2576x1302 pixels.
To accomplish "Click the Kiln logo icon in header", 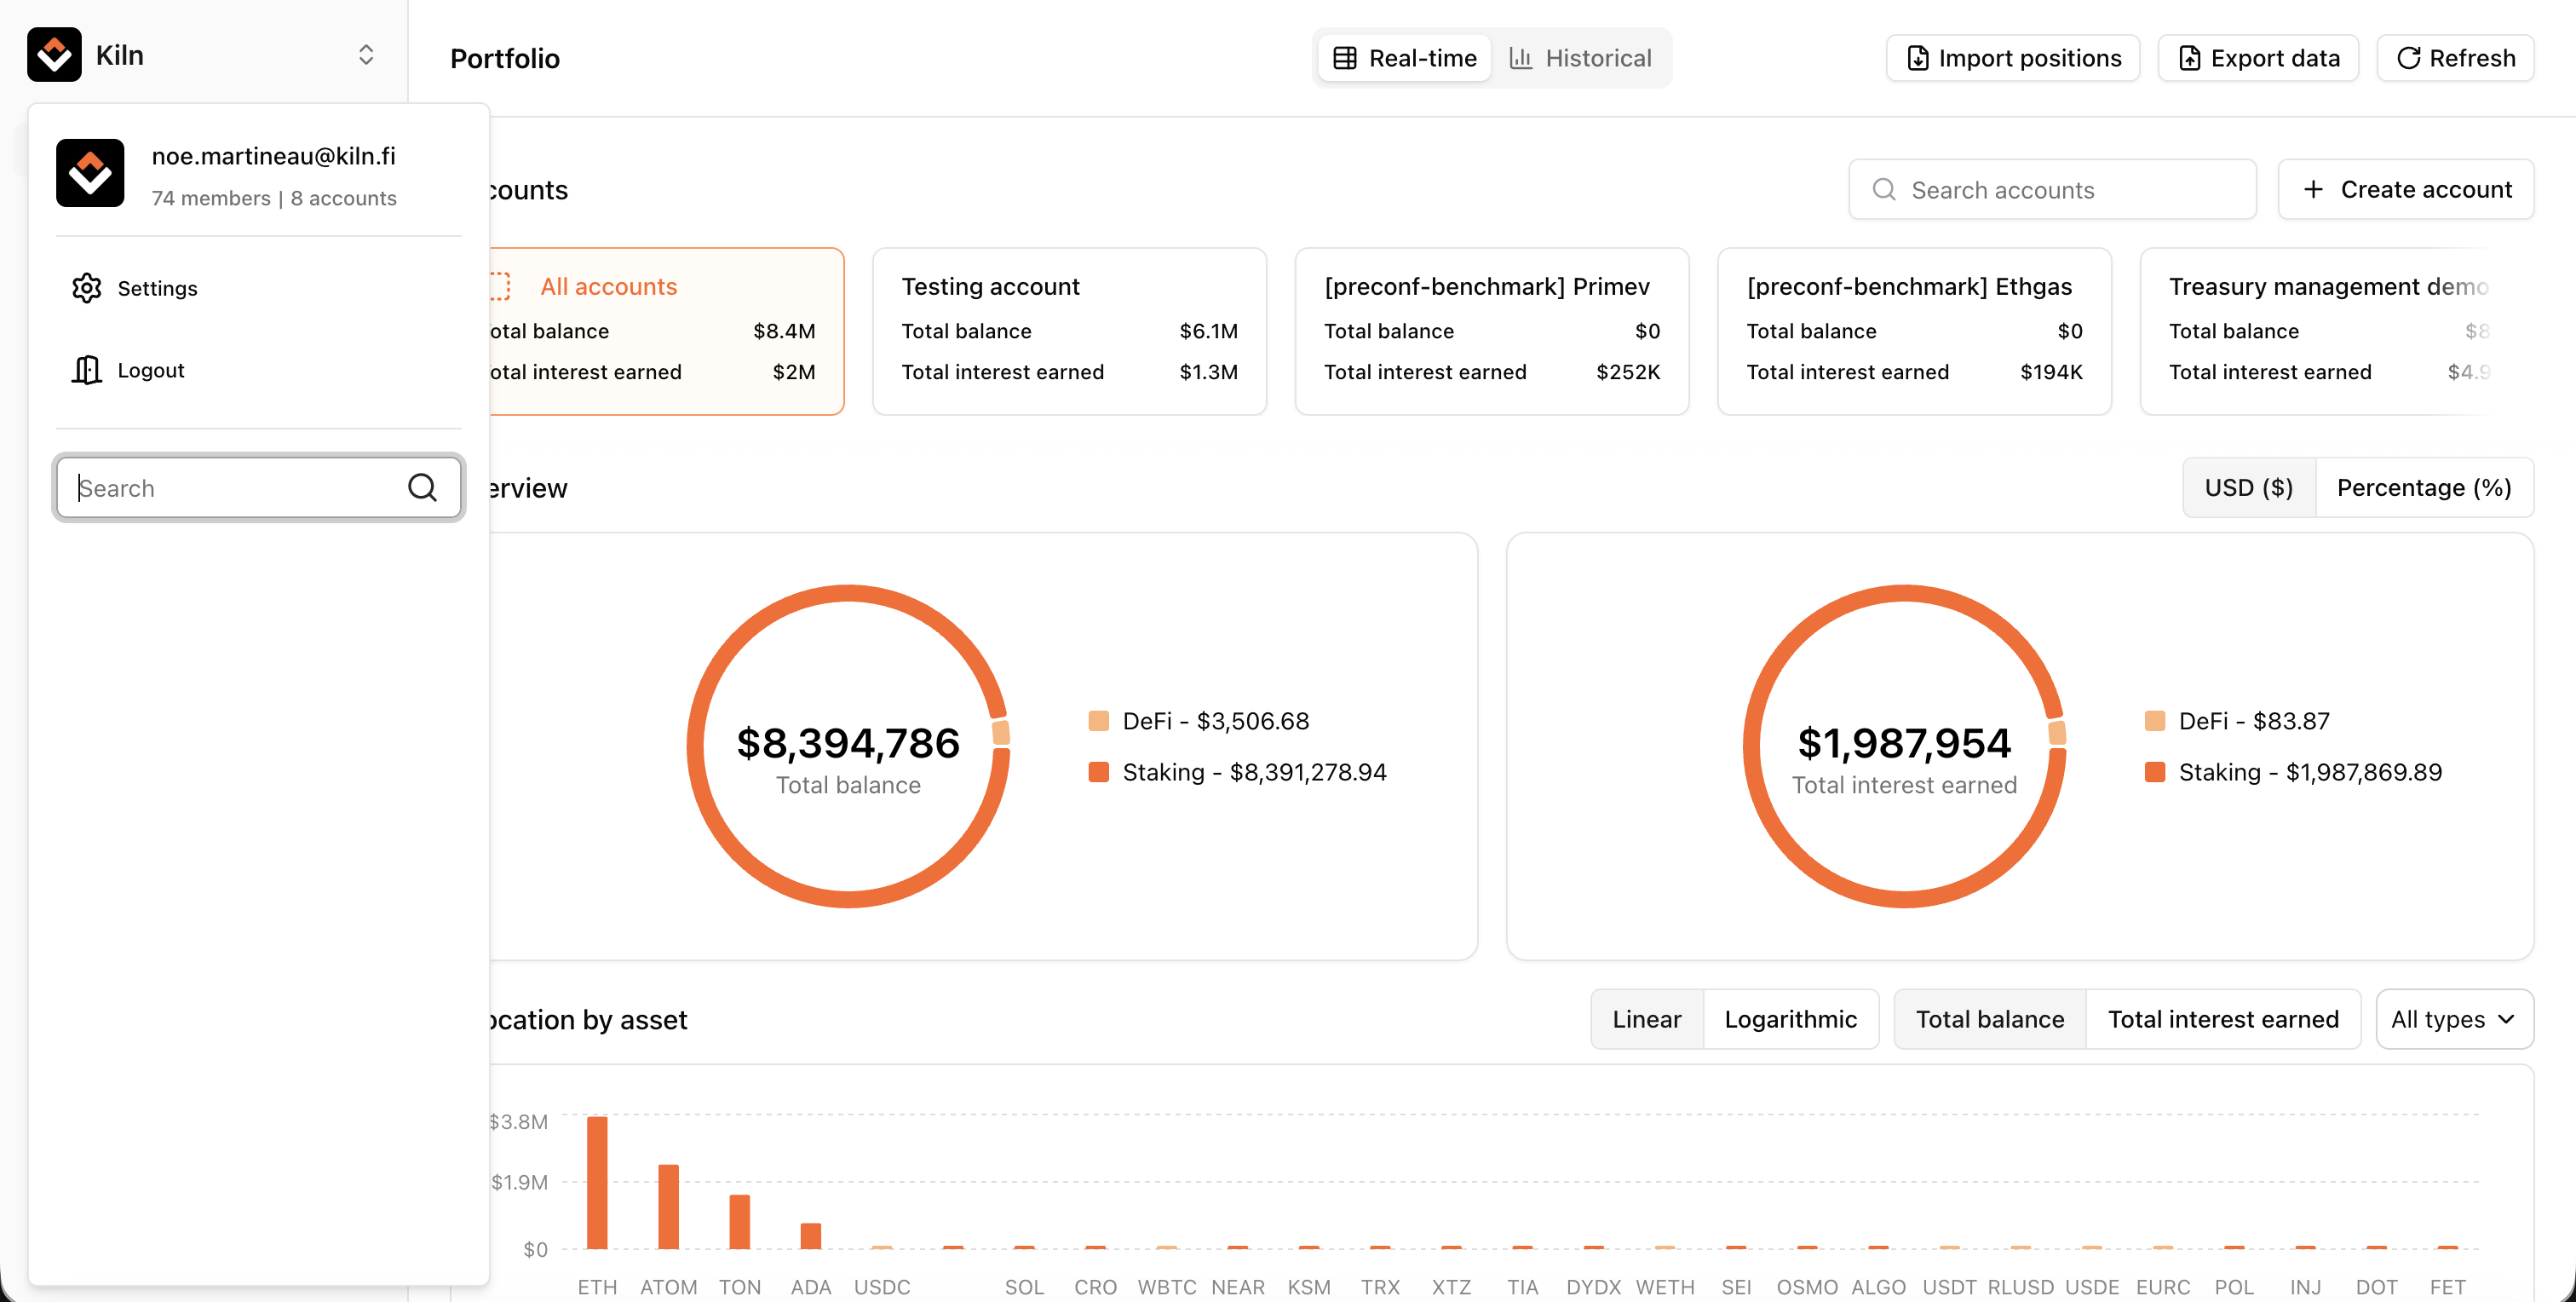I will (54, 55).
